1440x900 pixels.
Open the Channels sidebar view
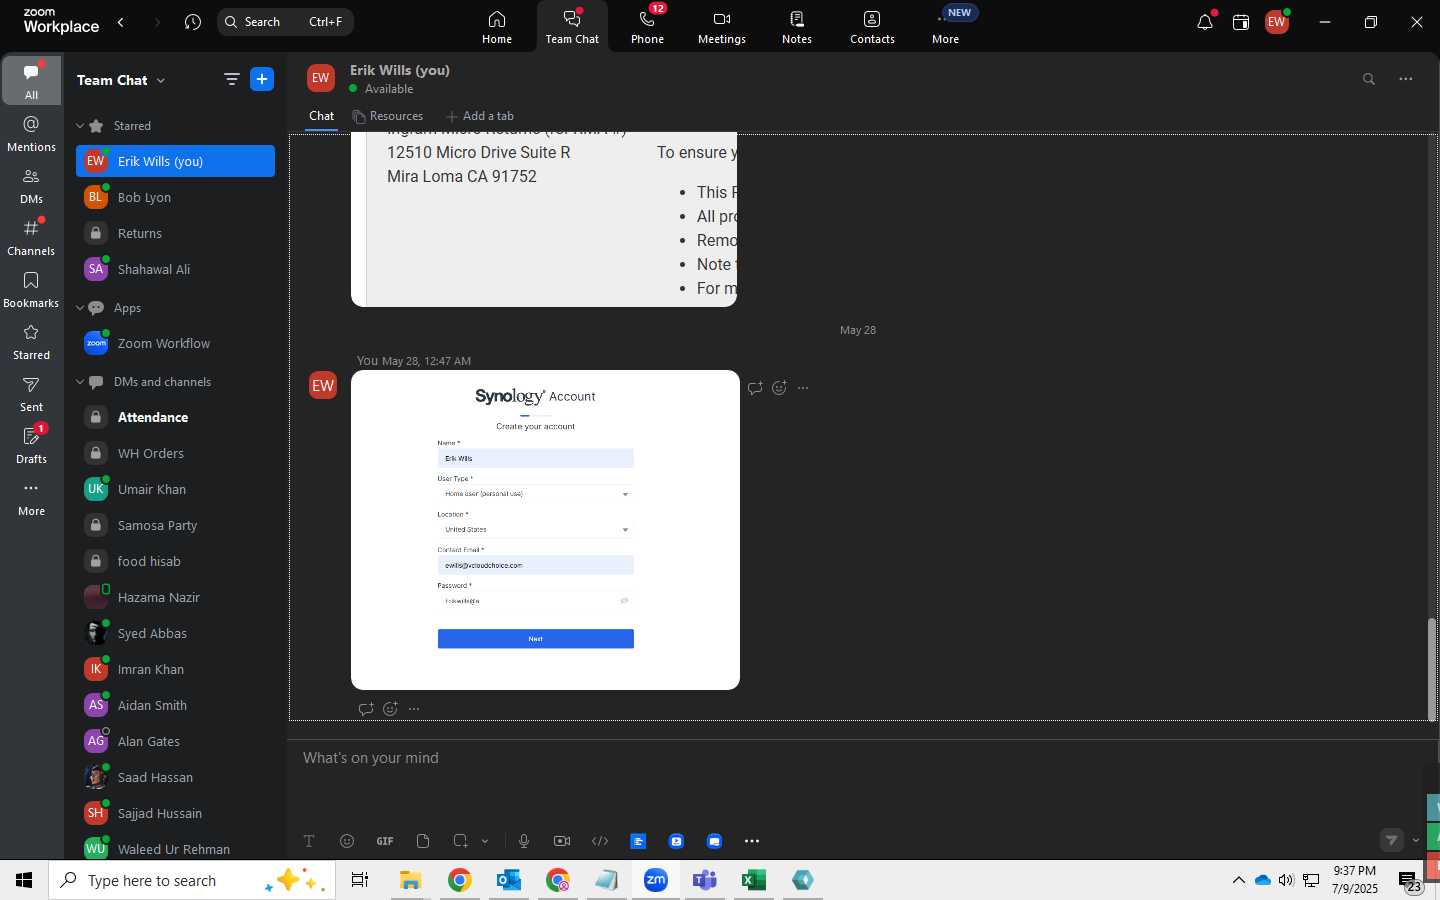click(x=31, y=238)
